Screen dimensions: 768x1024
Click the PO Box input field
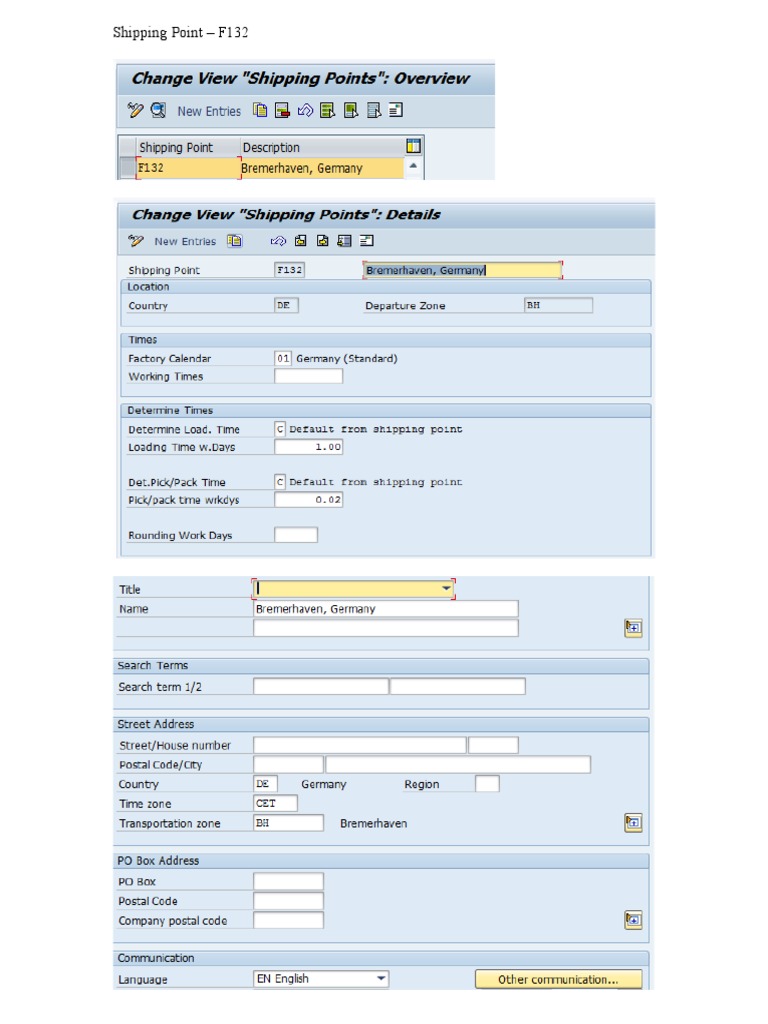[x=288, y=881]
